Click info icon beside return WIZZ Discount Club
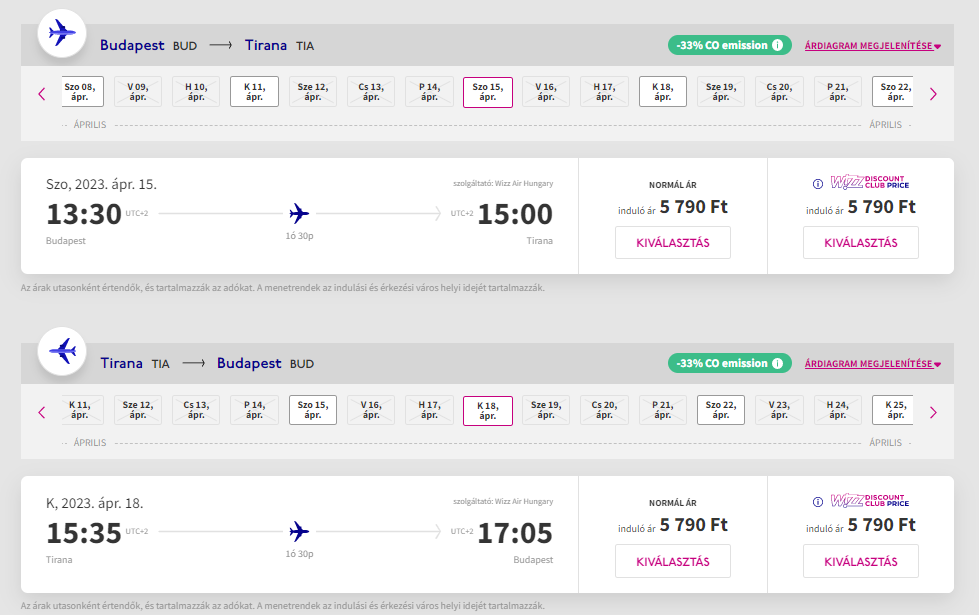This screenshot has height=615, width=979. point(817,502)
